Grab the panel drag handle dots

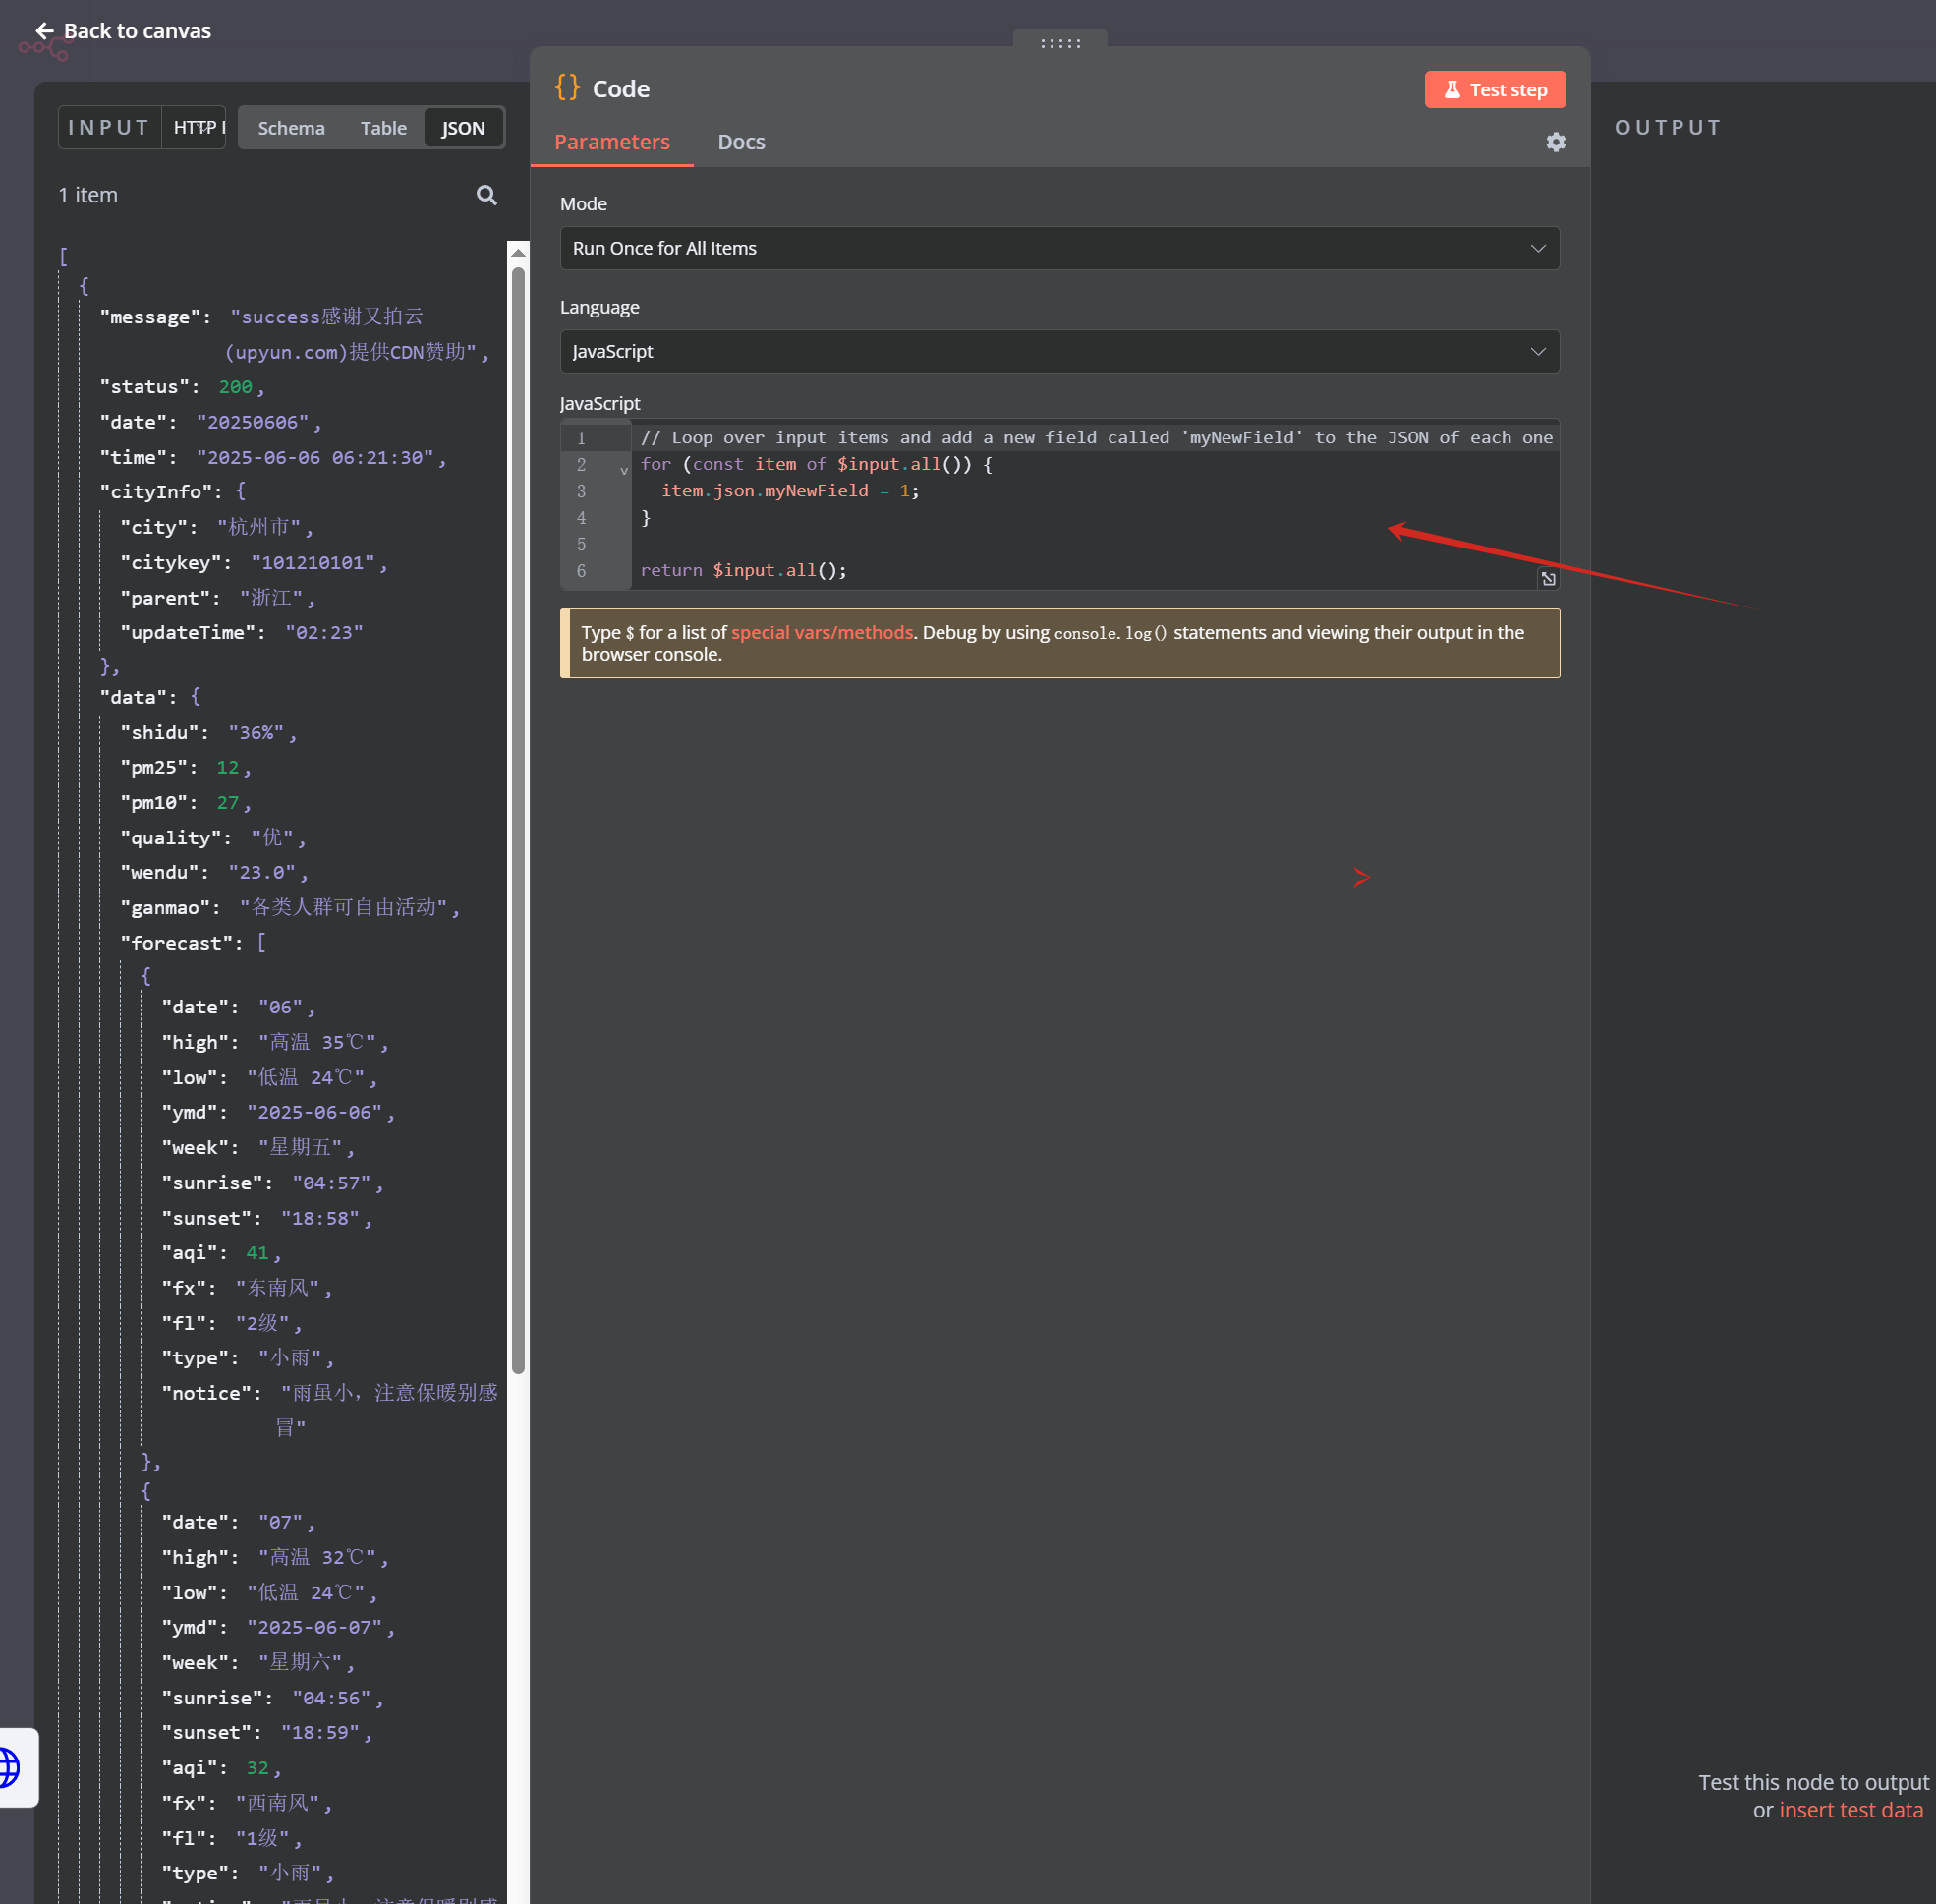[1059, 43]
